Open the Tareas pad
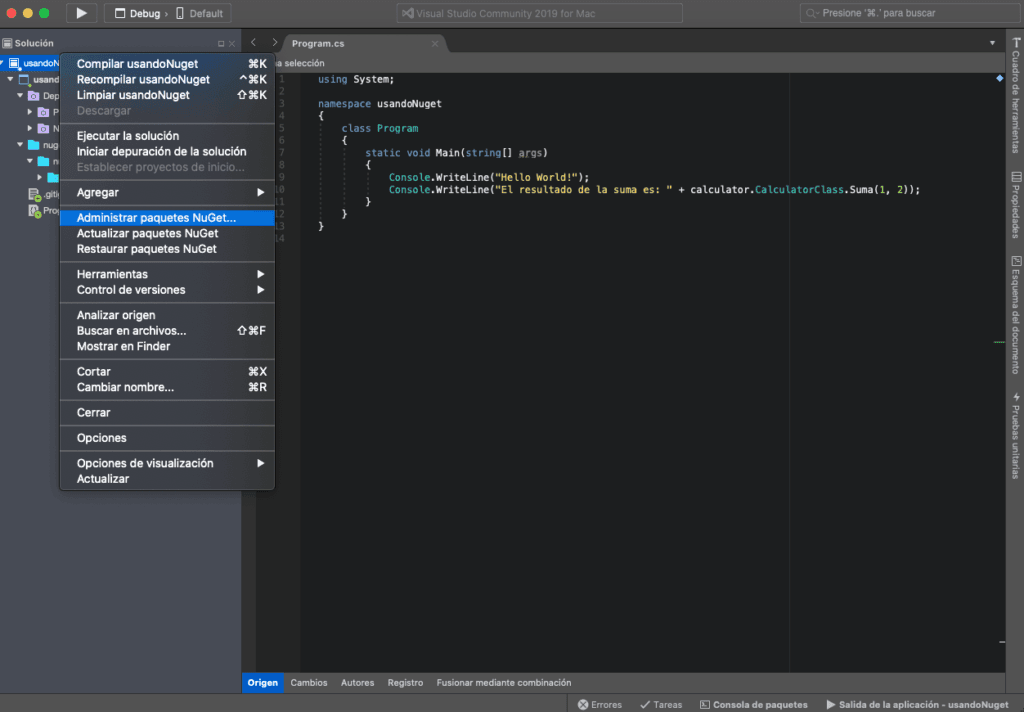This screenshot has width=1024, height=712. 660,704
